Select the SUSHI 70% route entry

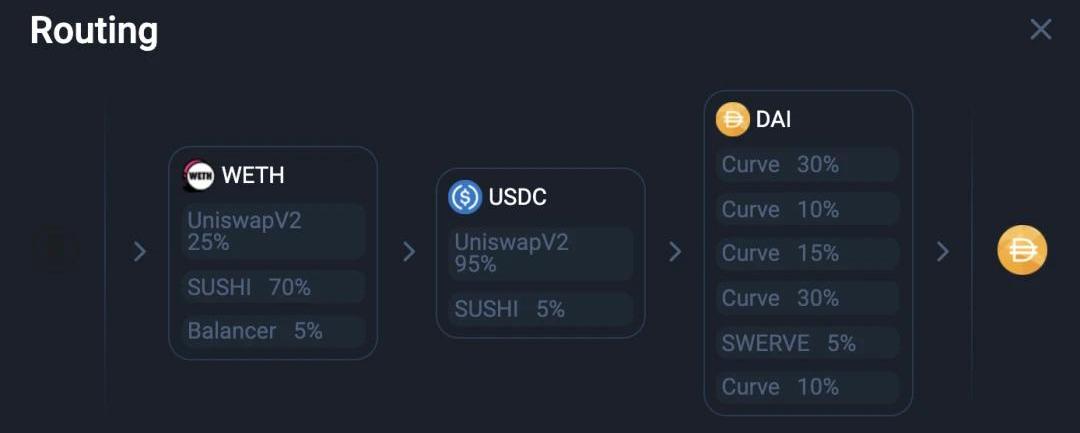click(x=273, y=287)
